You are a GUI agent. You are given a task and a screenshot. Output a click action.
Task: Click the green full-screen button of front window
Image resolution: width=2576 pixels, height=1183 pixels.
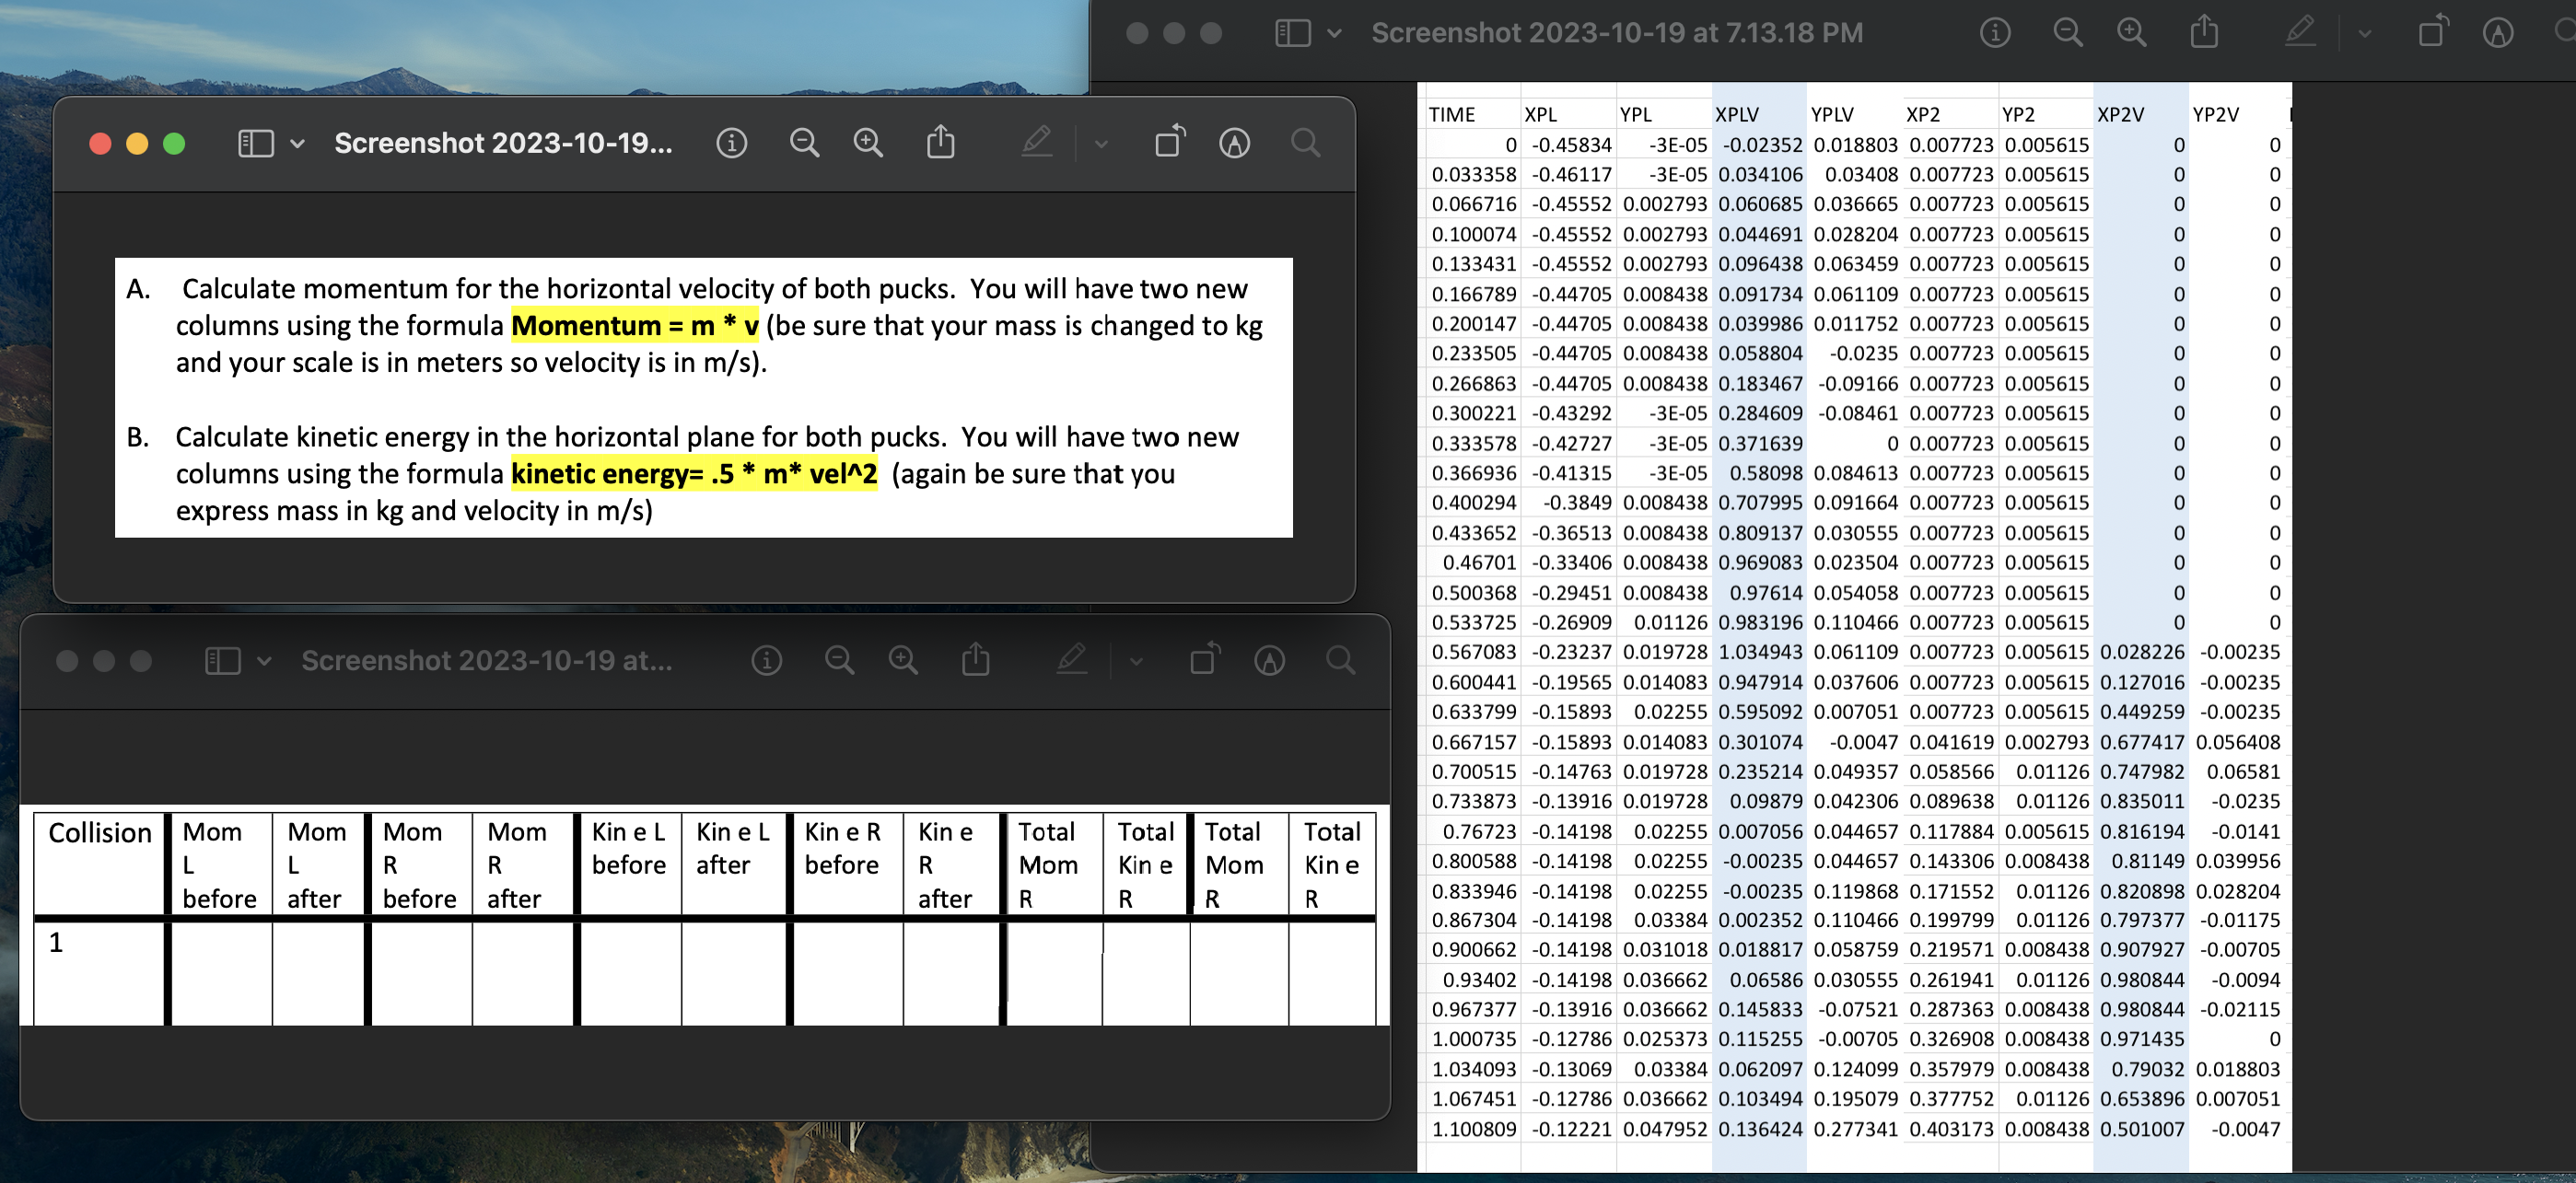(174, 144)
